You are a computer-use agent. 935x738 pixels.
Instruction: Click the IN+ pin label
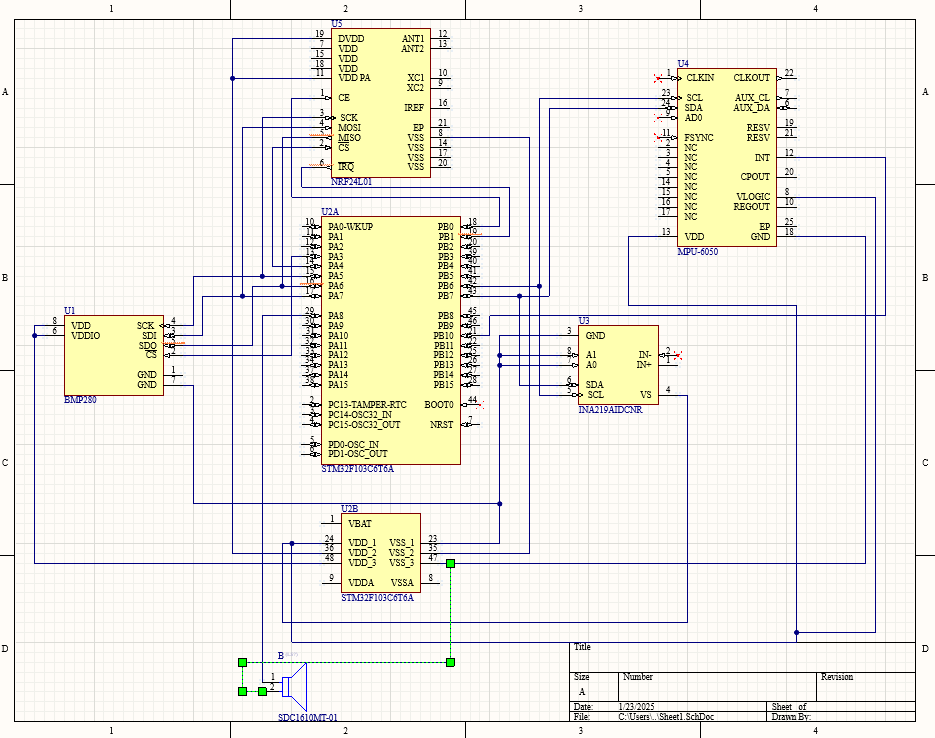[x=644, y=365]
